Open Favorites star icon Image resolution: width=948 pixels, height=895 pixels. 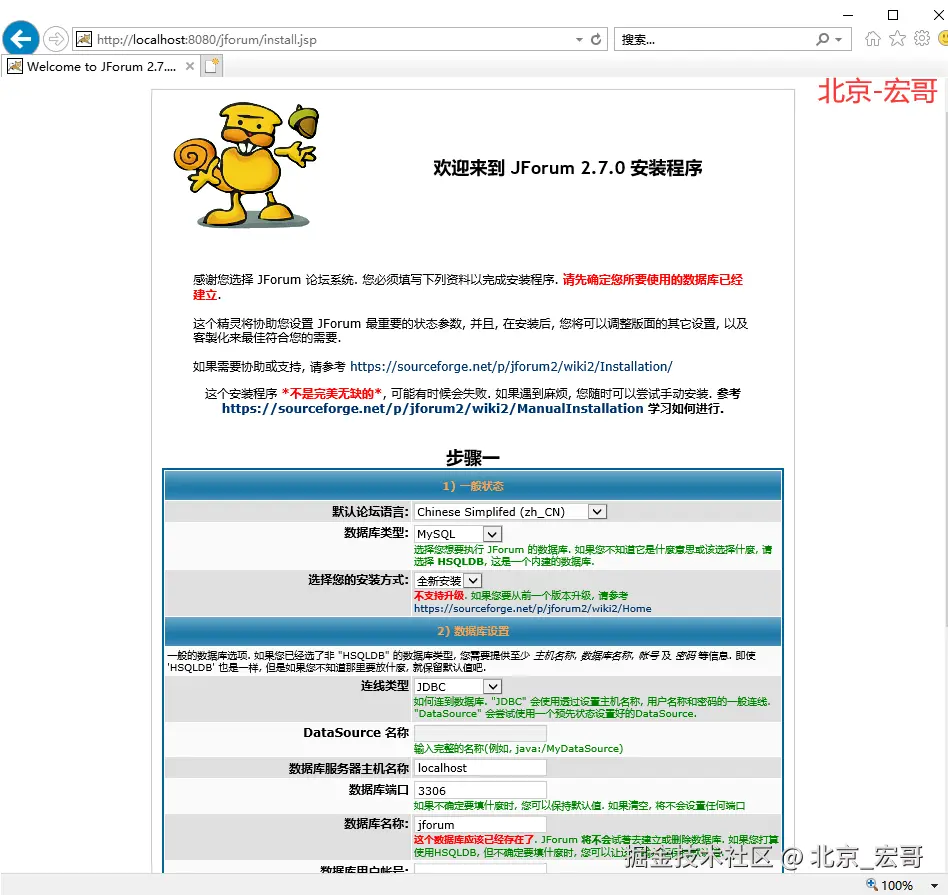898,39
